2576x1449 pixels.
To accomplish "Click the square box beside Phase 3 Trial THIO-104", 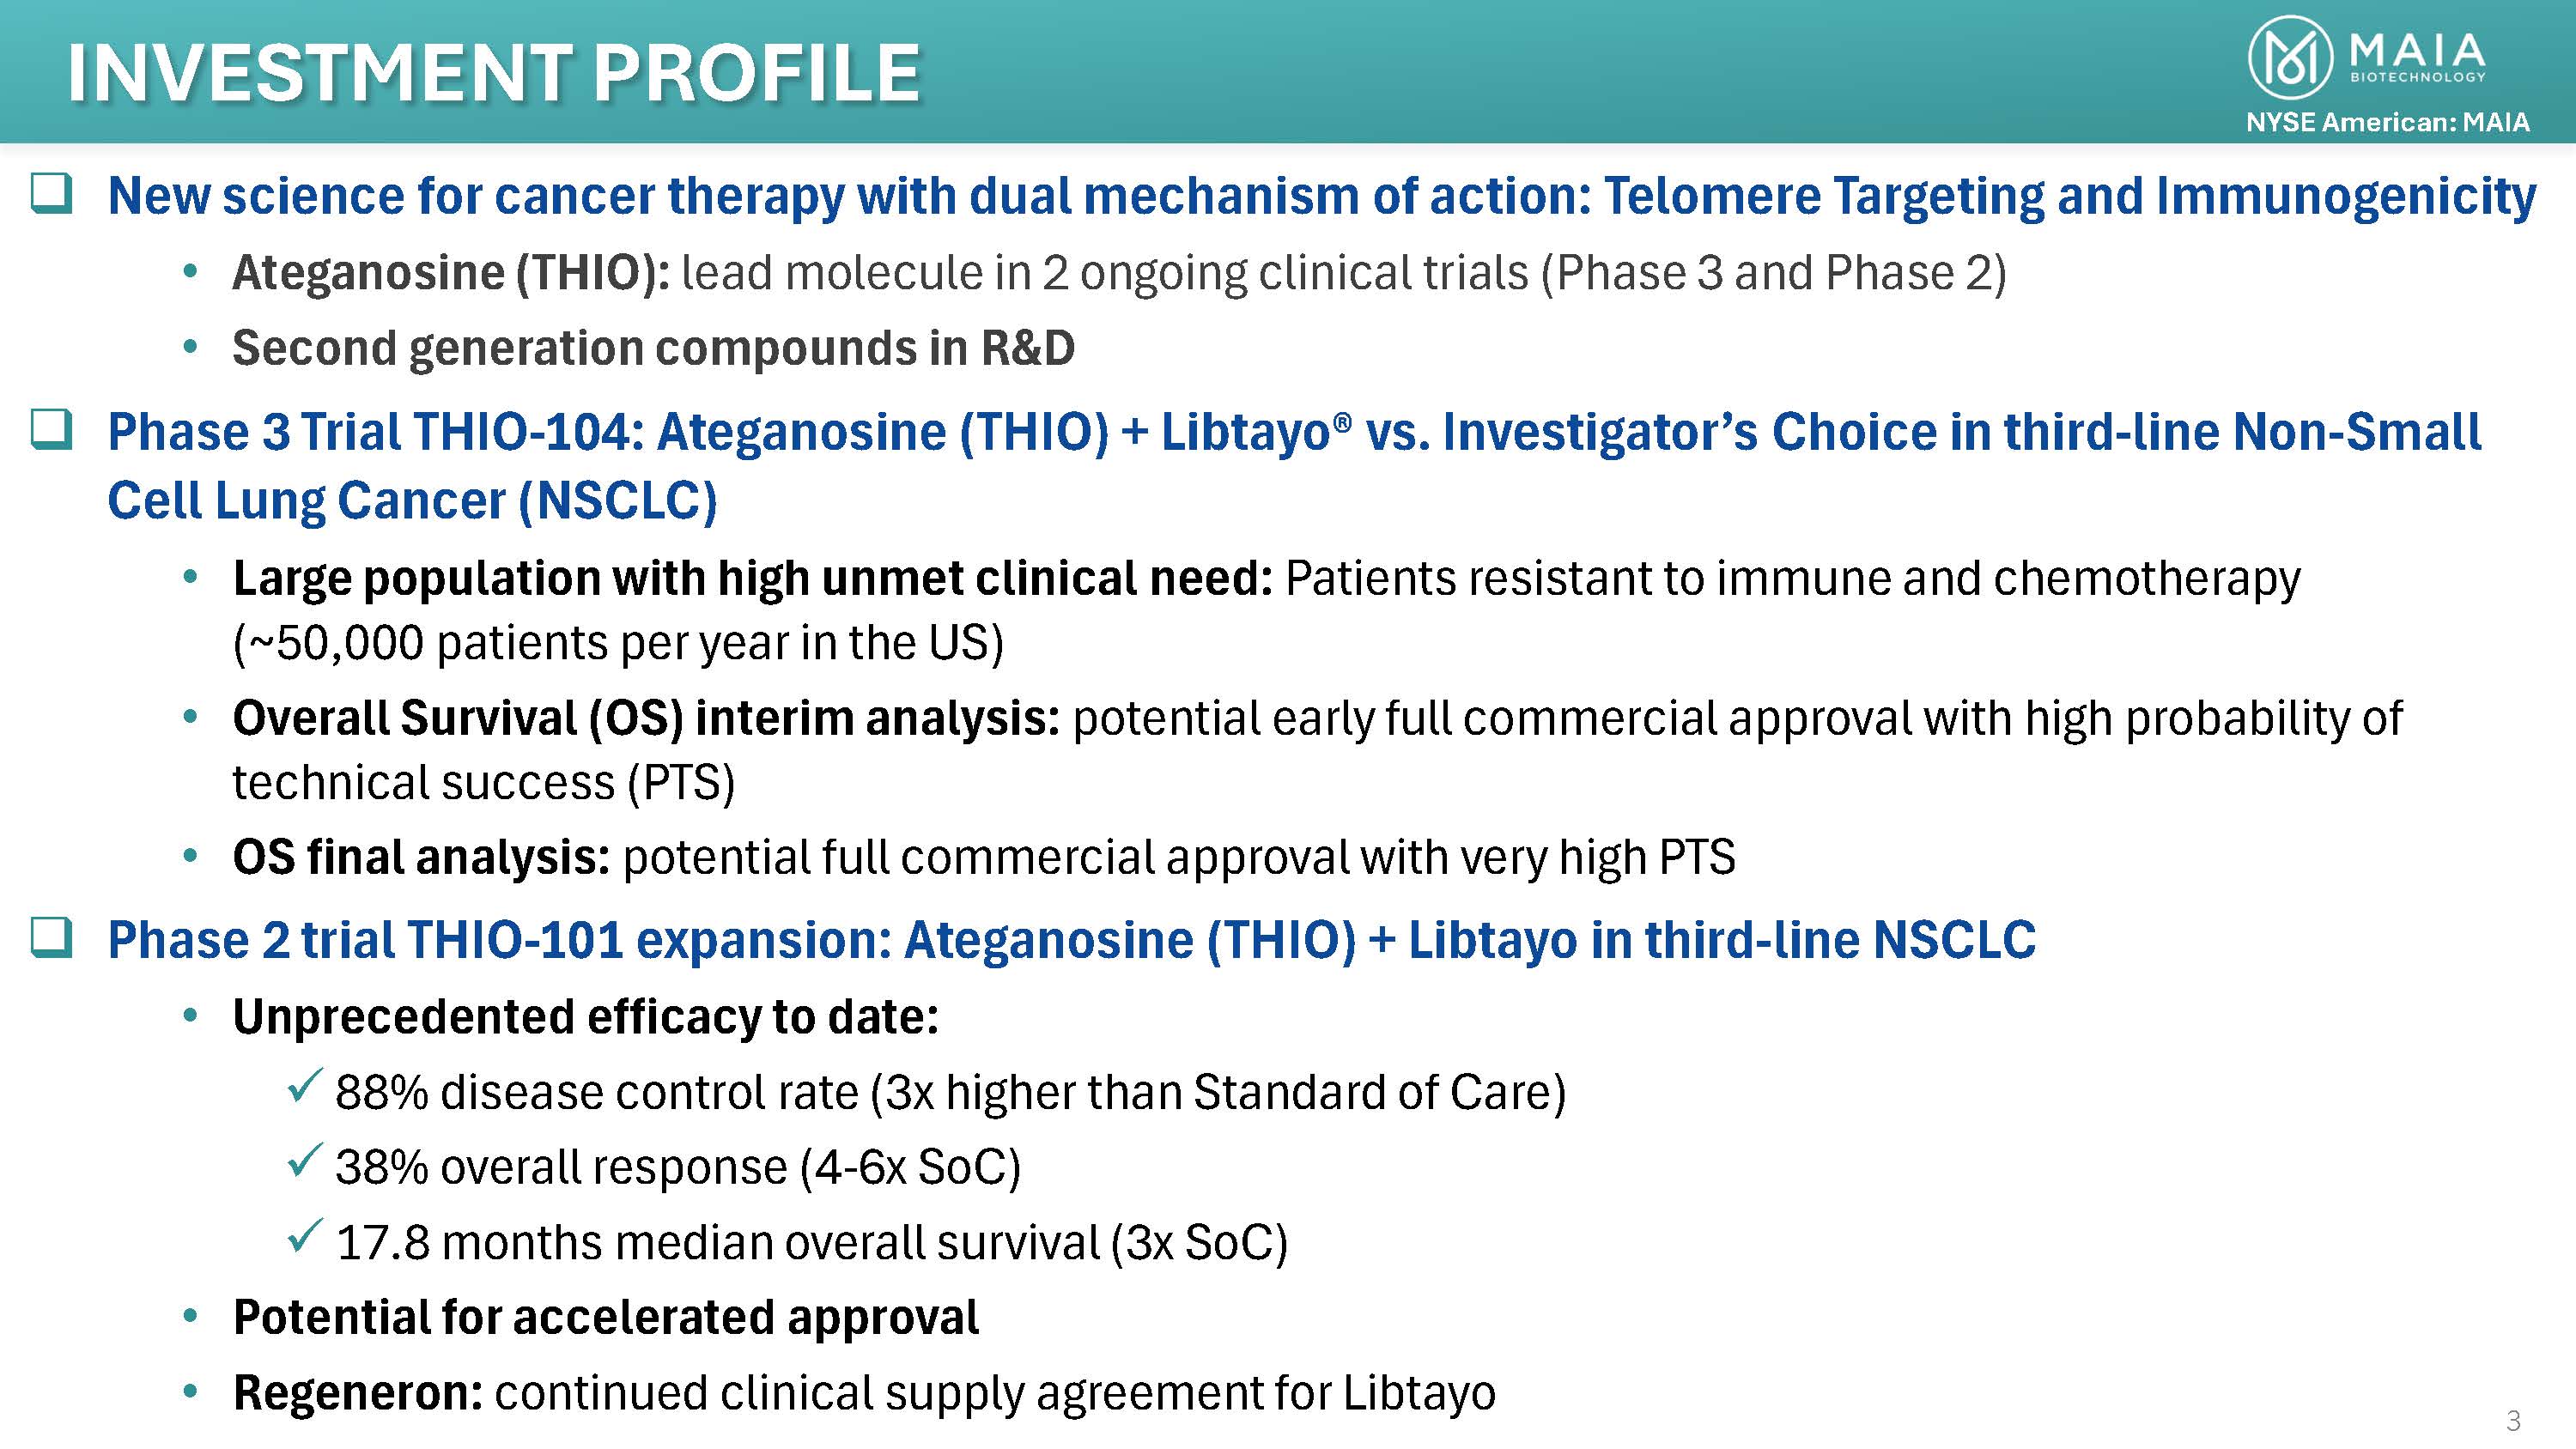I will pos(51,430).
